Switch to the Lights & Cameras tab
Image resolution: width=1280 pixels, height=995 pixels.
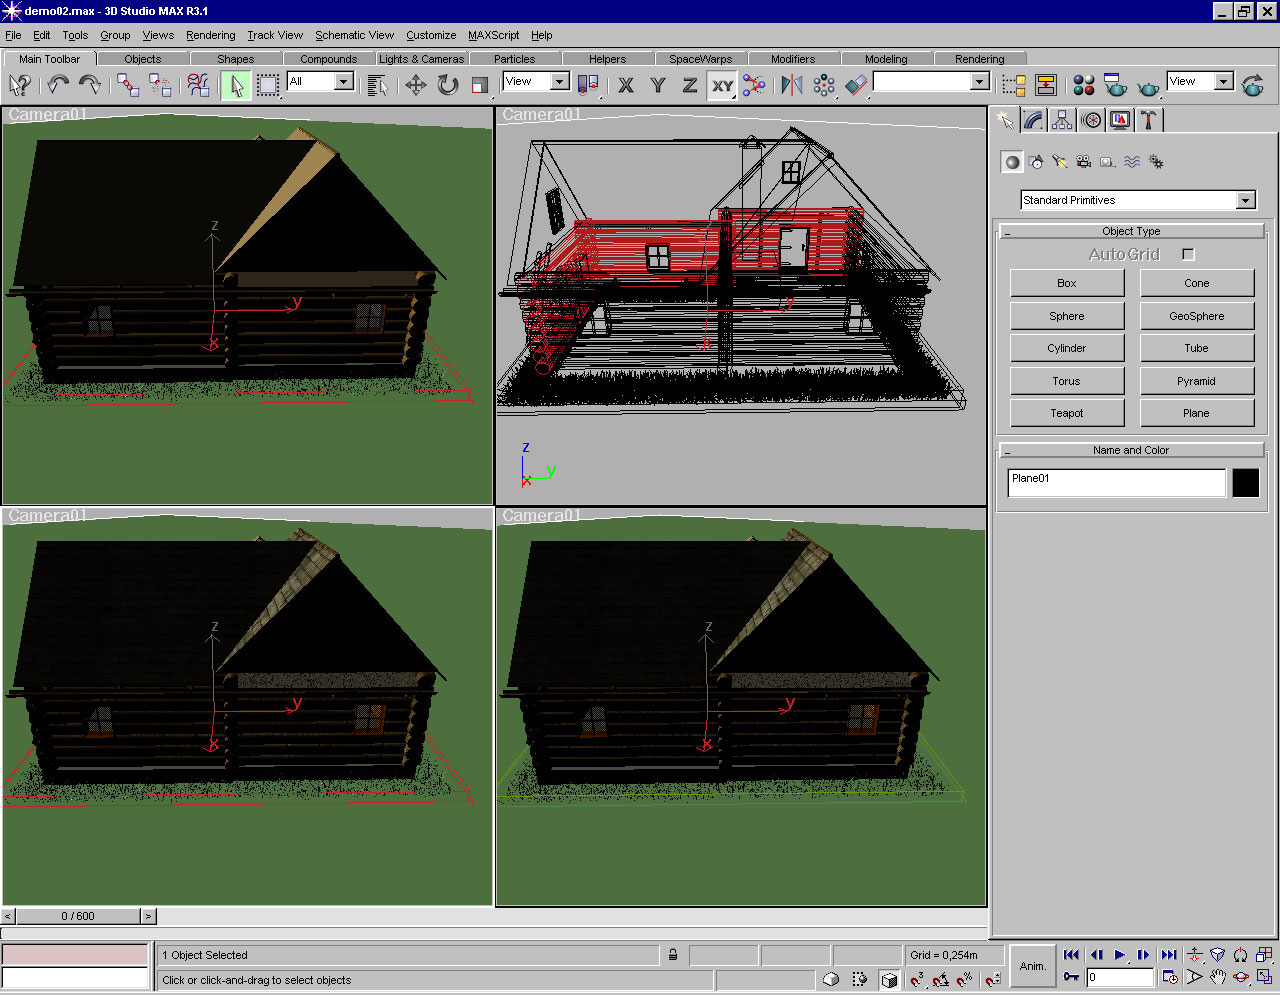pyautogui.click(x=421, y=59)
